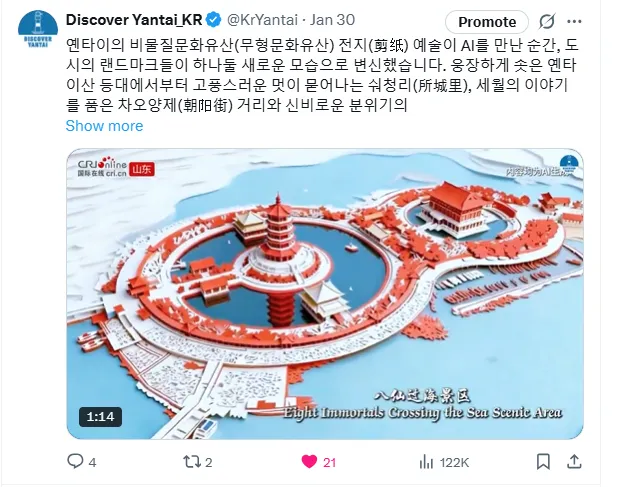Viewport: 622px width, 487px height.
Task: Open the reply speech bubble icon
Action: coord(75,461)
